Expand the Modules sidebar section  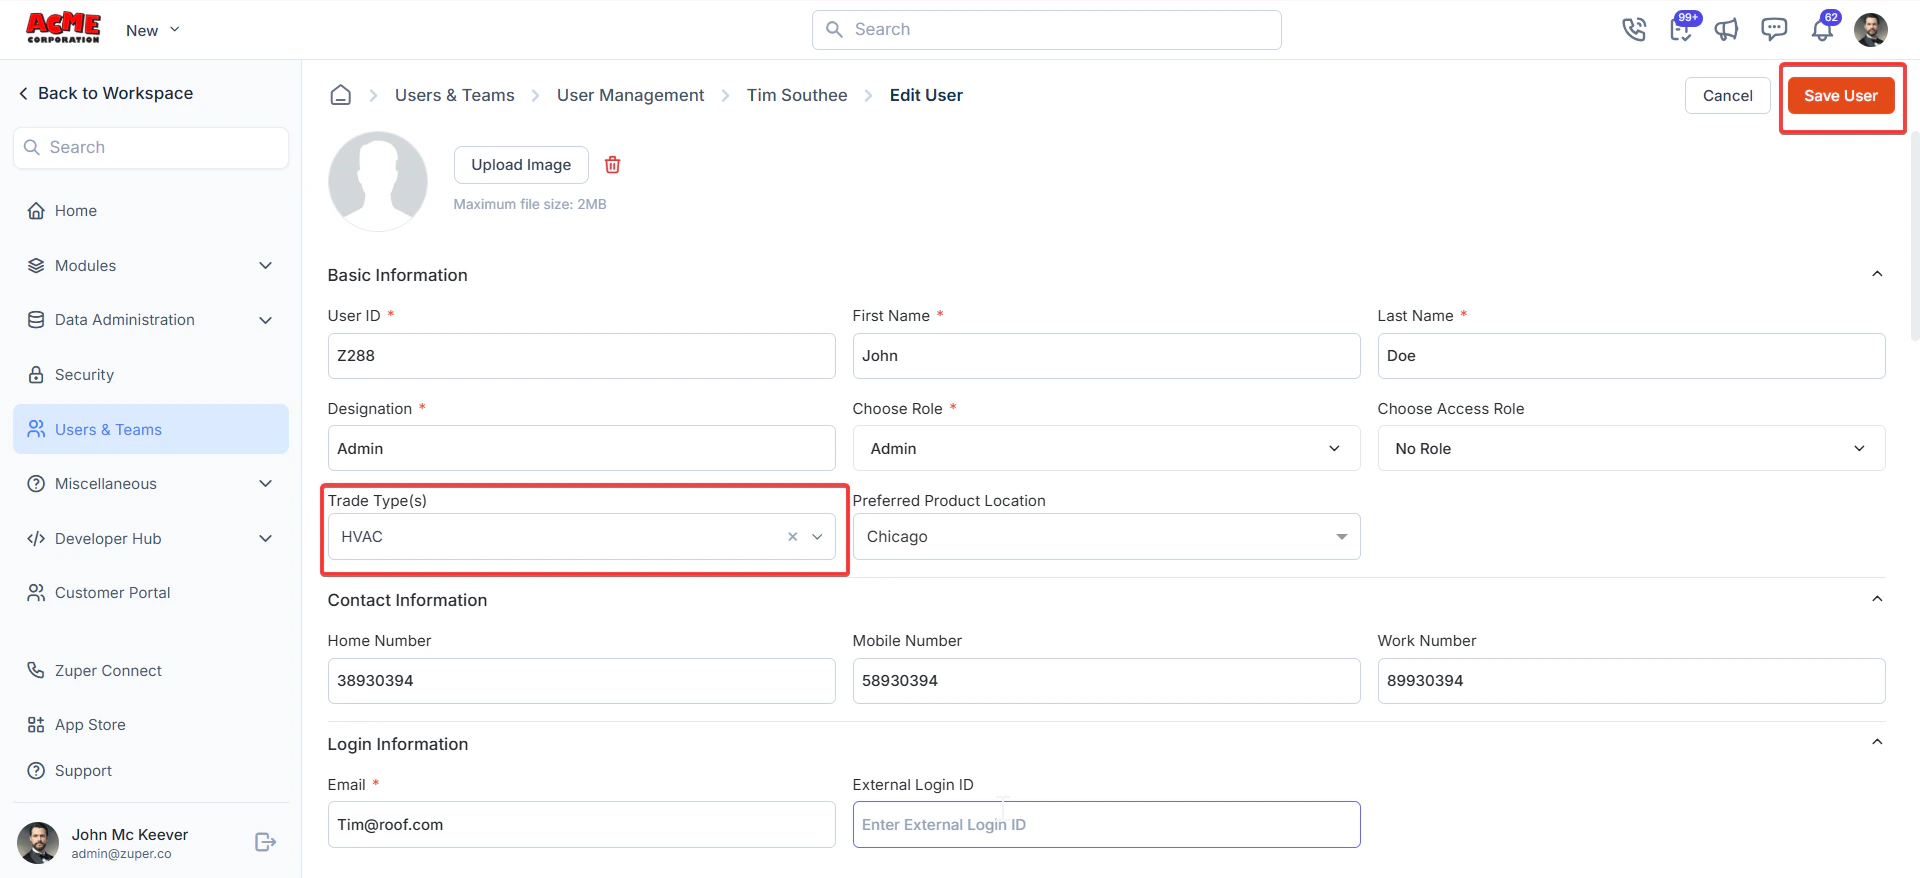pyautogui.click(x=266, y=266)
